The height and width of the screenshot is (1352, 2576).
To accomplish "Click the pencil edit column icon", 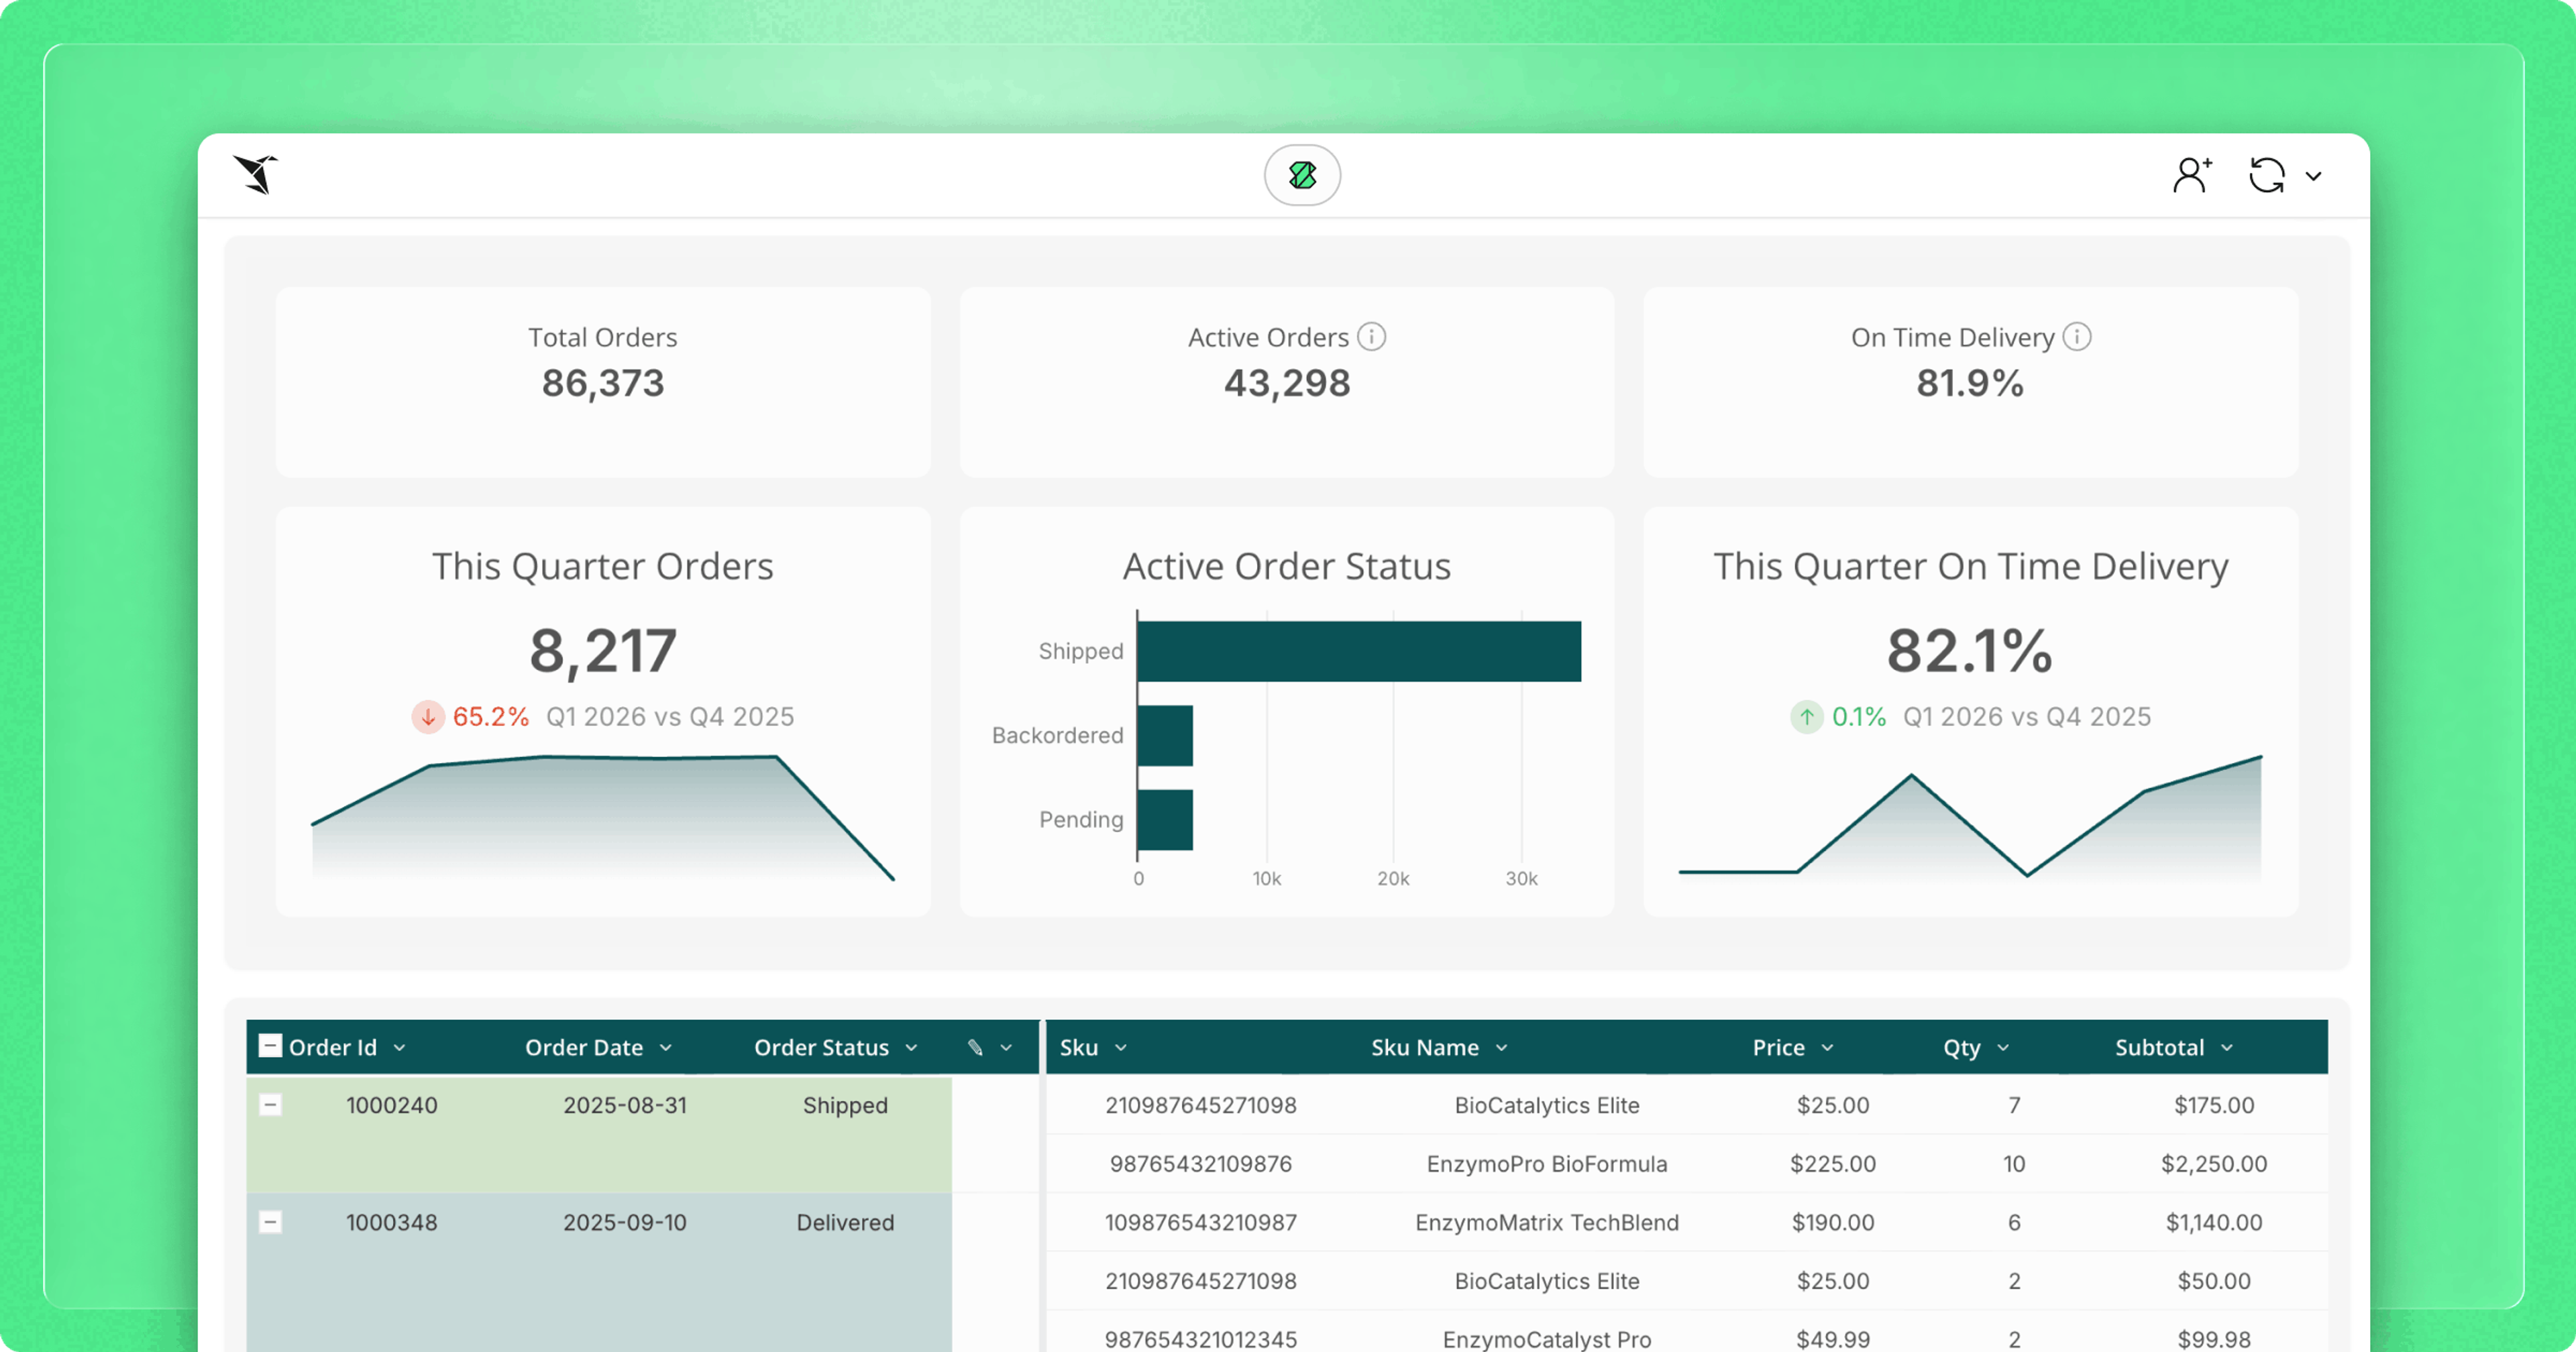I will (975, 1047).
